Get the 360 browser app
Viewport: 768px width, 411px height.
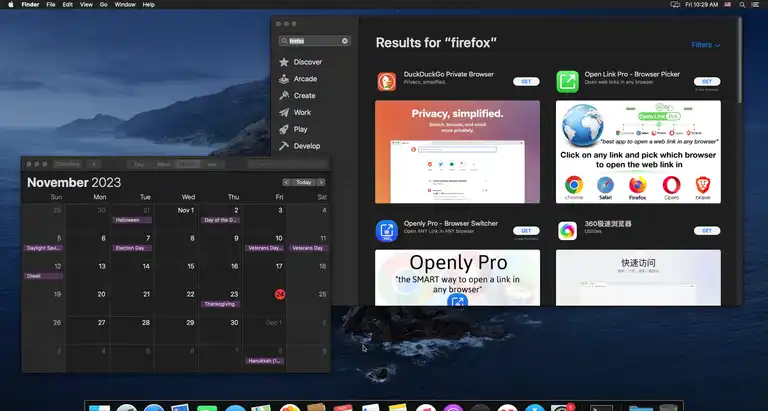pos(707,231)
